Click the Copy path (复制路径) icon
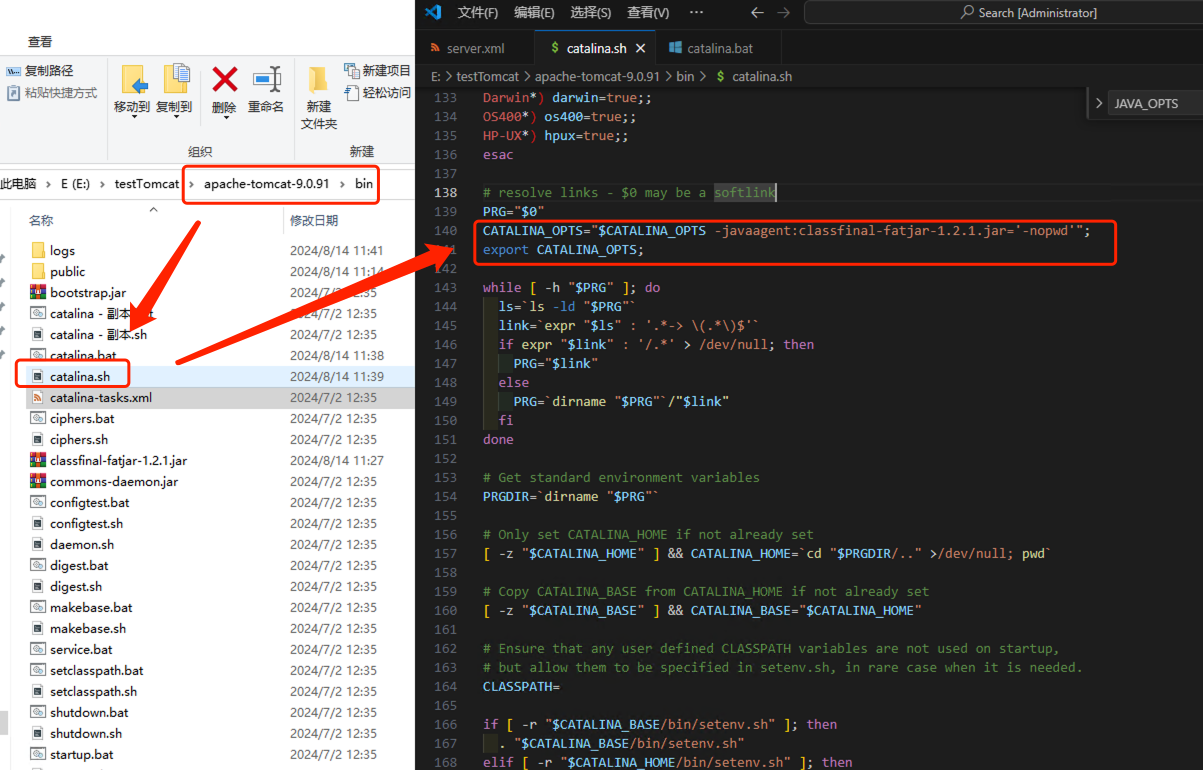This screenshot has height=770, width=1203. 14,71
